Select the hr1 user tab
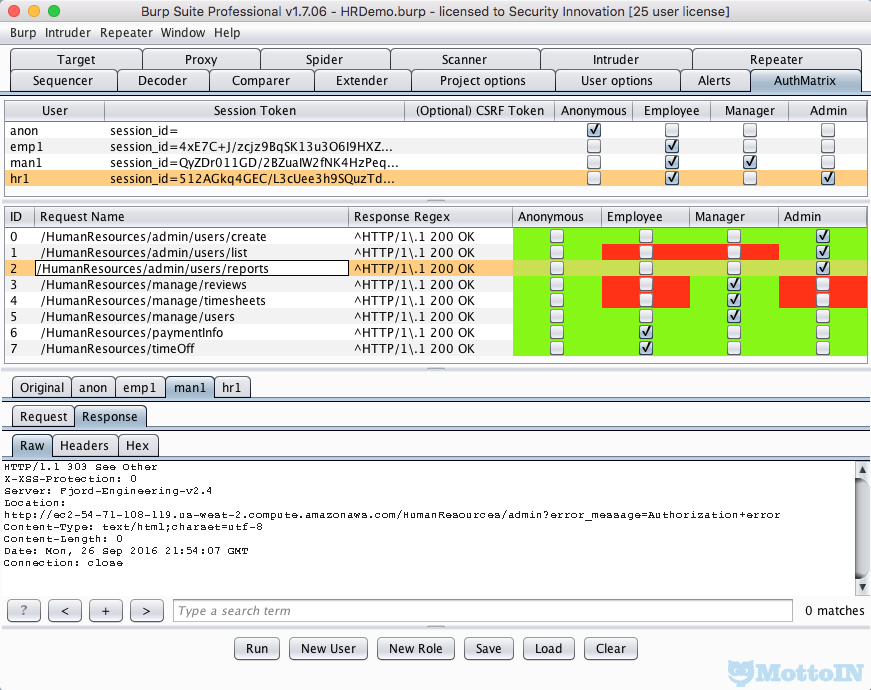This screenshot has width=871, height=690. tap(232, 387)
